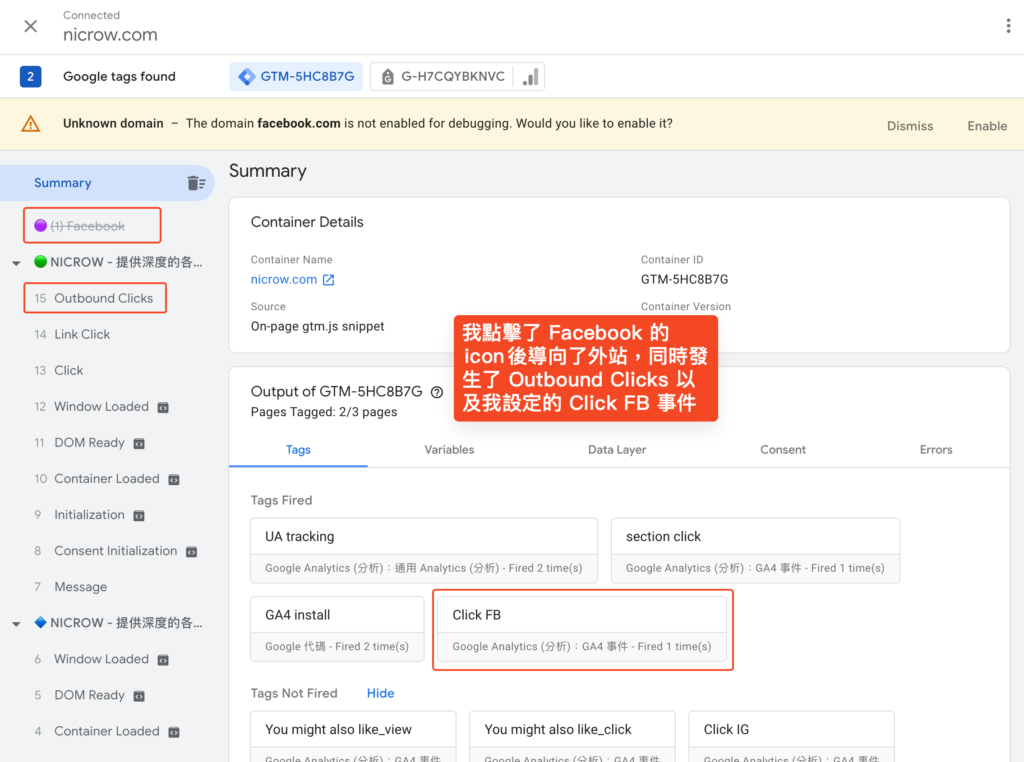Select event 5 DOM Ready
Viewport: 1024px width, 762px height.
pyautogui.click(x=79, y=695)
